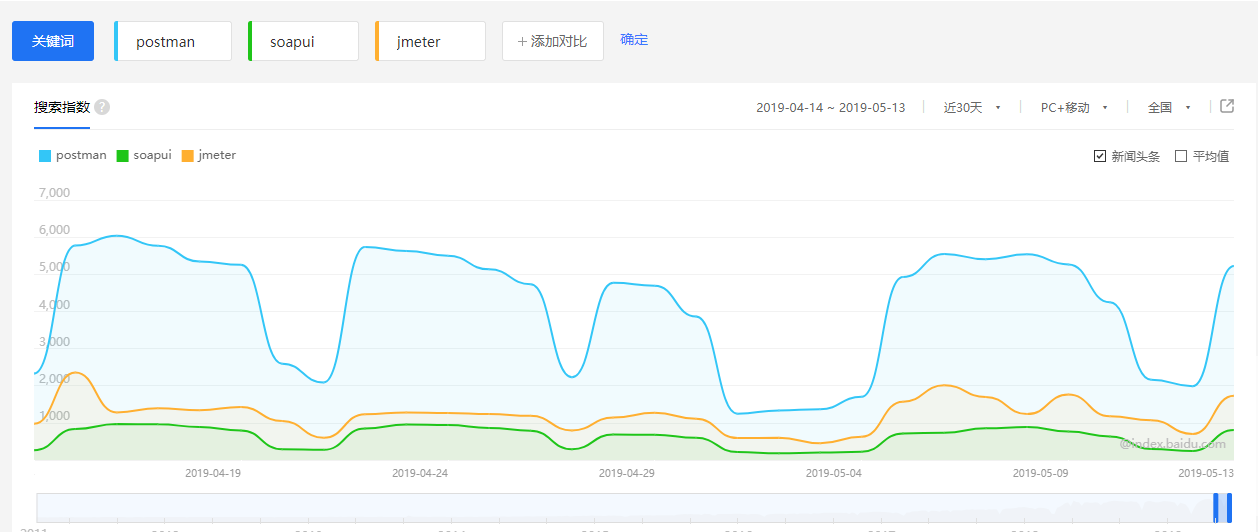1258x532 pixels.
Task: Open the date range 2019-04-14 ~ 2019-05-13
Action: pos(830,107)
